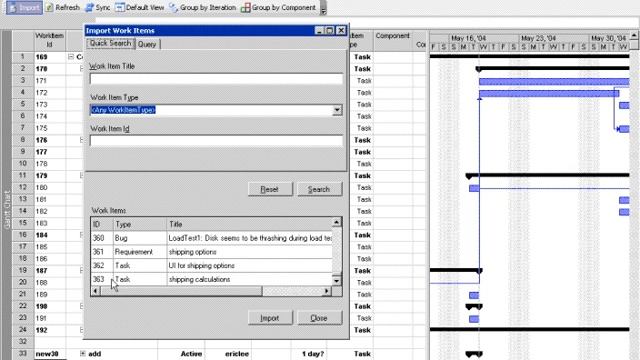The width and height of the screenshot is (640, 360).
Task: Click Work Items list scroll down arrow
Action: point(336,281)
